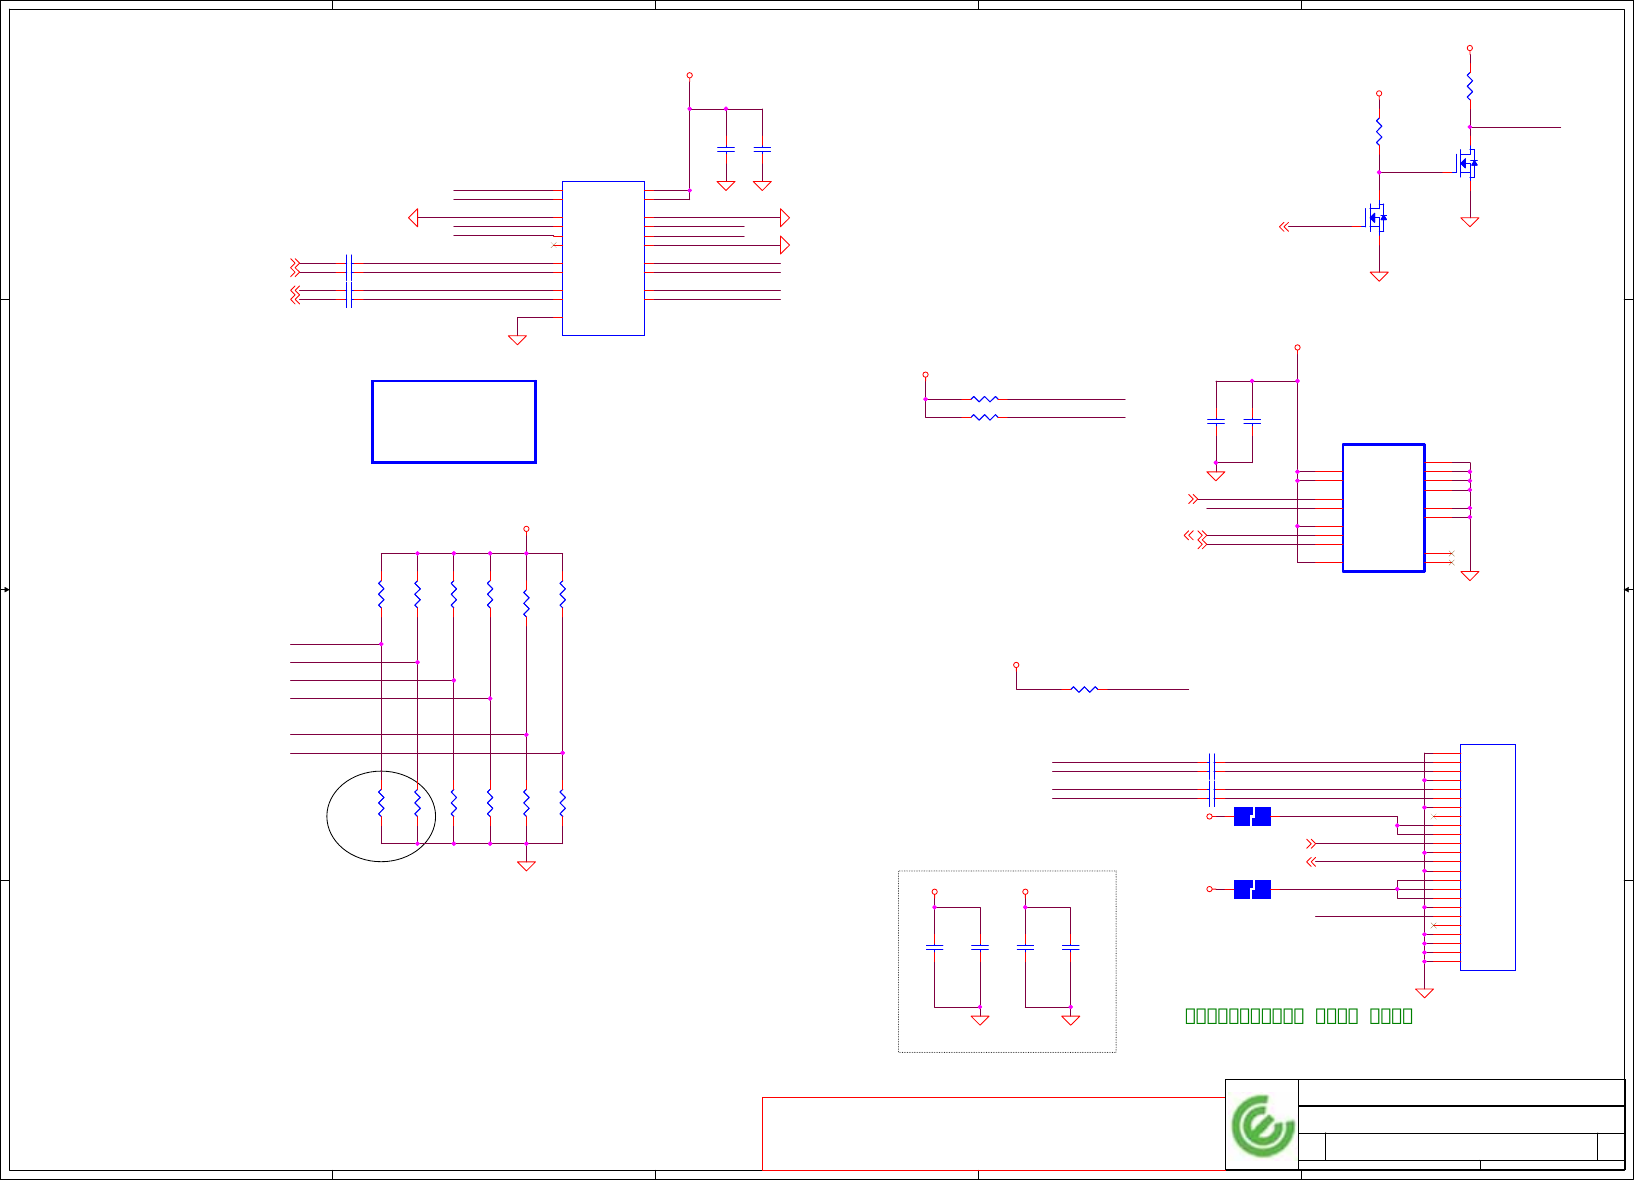Select the power node circle above the resistor network
The height and width of the screenshot is (1180, 1634).
pos(526,529)
